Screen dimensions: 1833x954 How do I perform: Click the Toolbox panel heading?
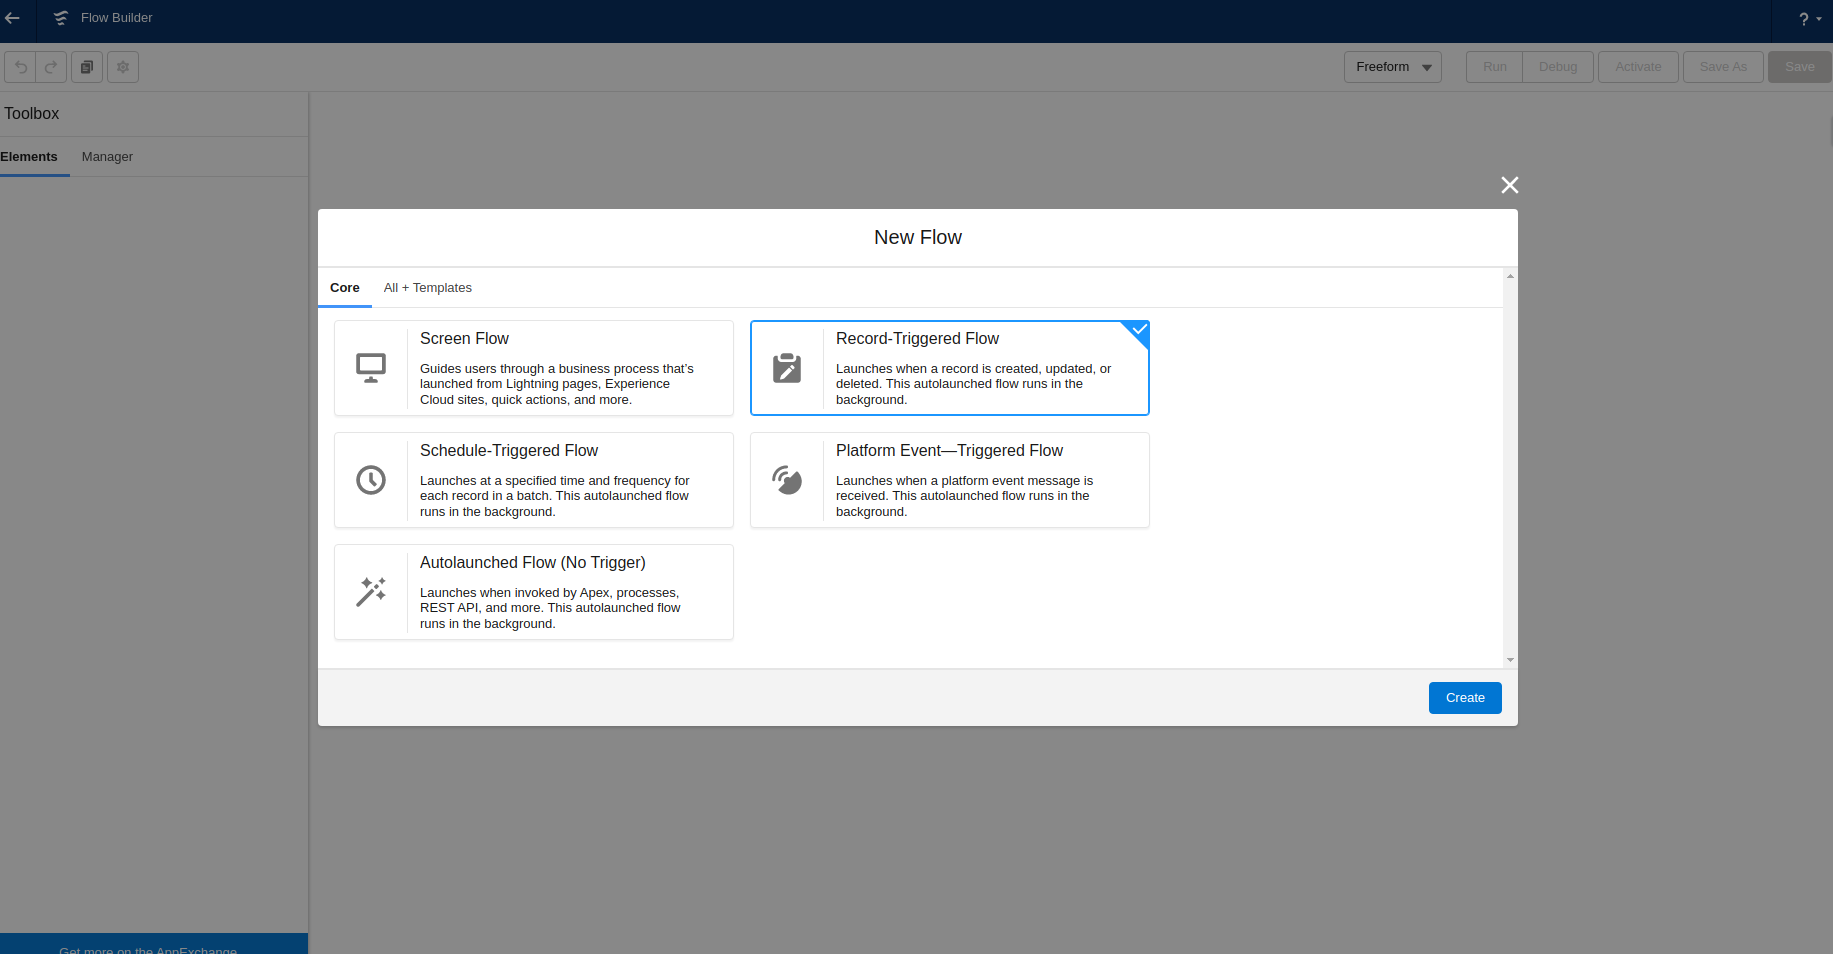32,114
